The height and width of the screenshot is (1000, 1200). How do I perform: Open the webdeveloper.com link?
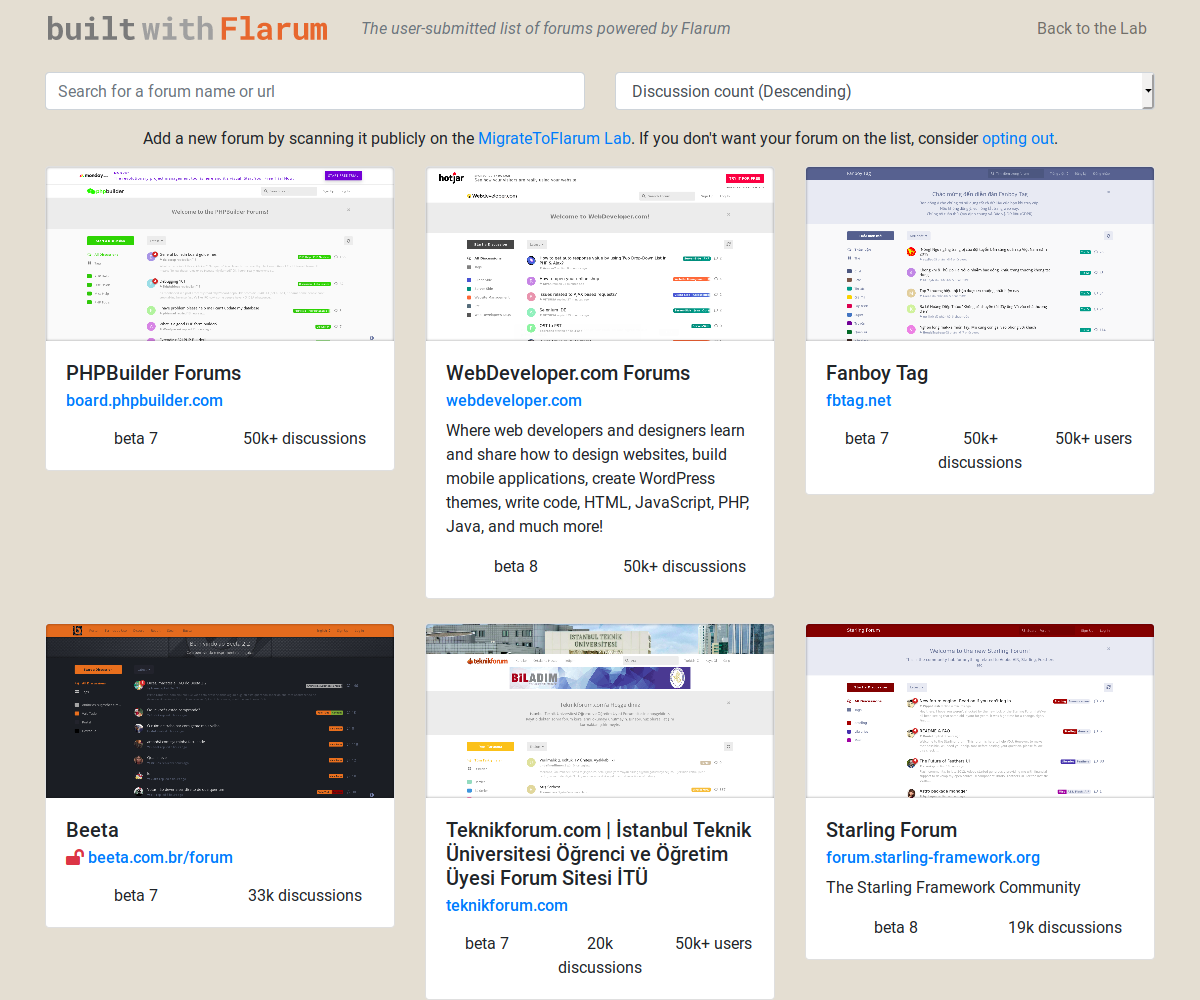pos(514,400)
